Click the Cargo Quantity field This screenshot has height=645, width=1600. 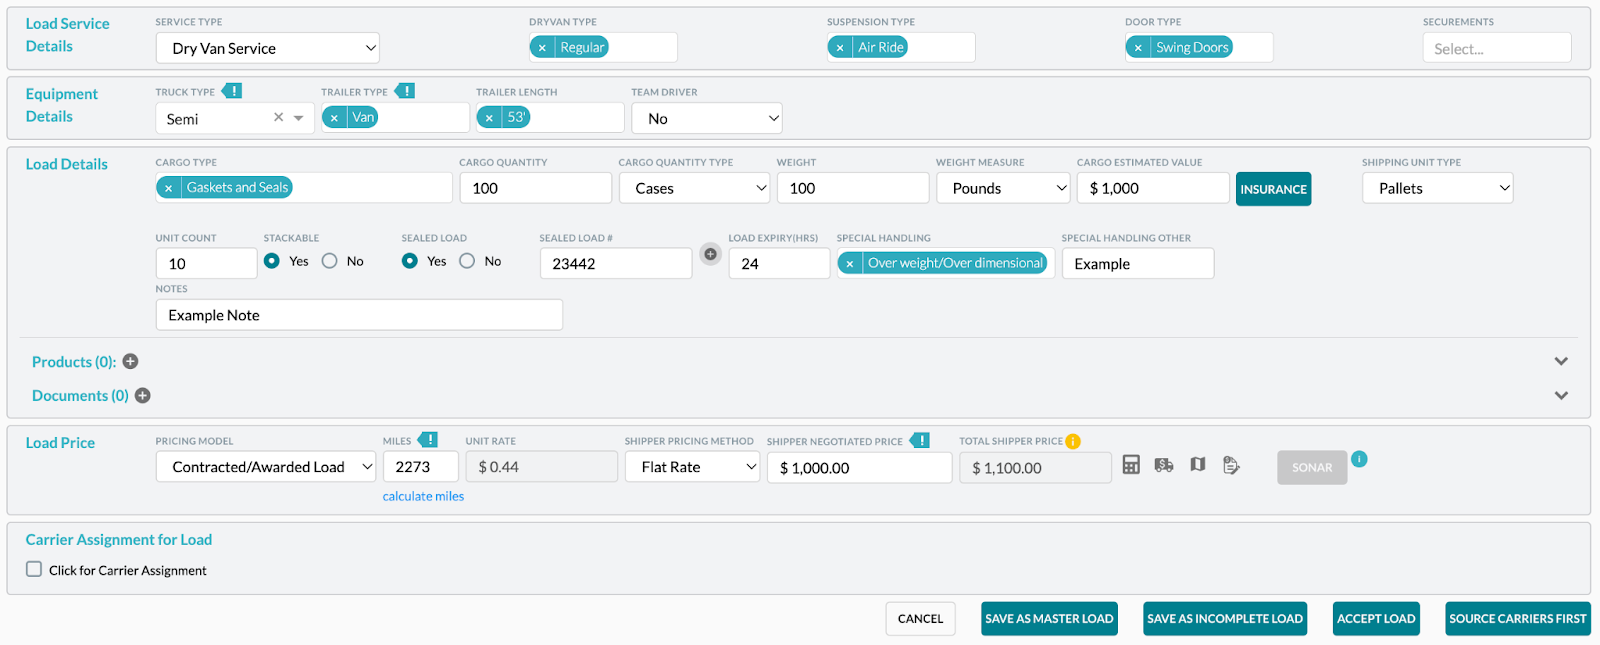(536, 188)
